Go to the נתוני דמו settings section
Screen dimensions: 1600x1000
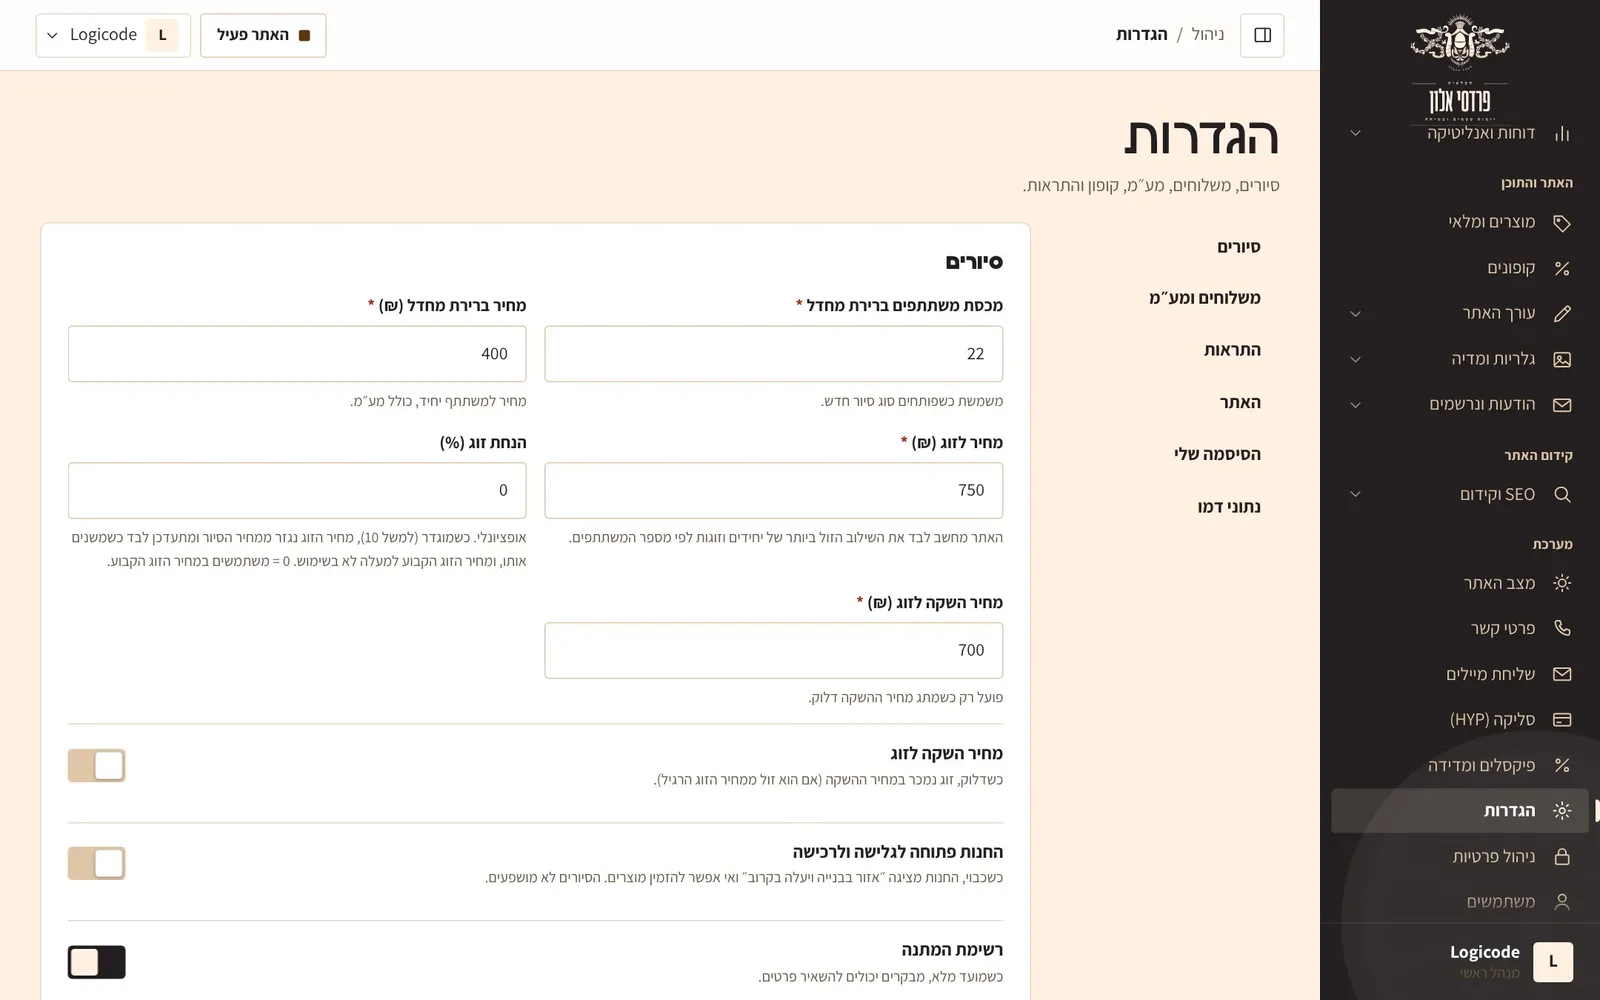point(1229,507)
